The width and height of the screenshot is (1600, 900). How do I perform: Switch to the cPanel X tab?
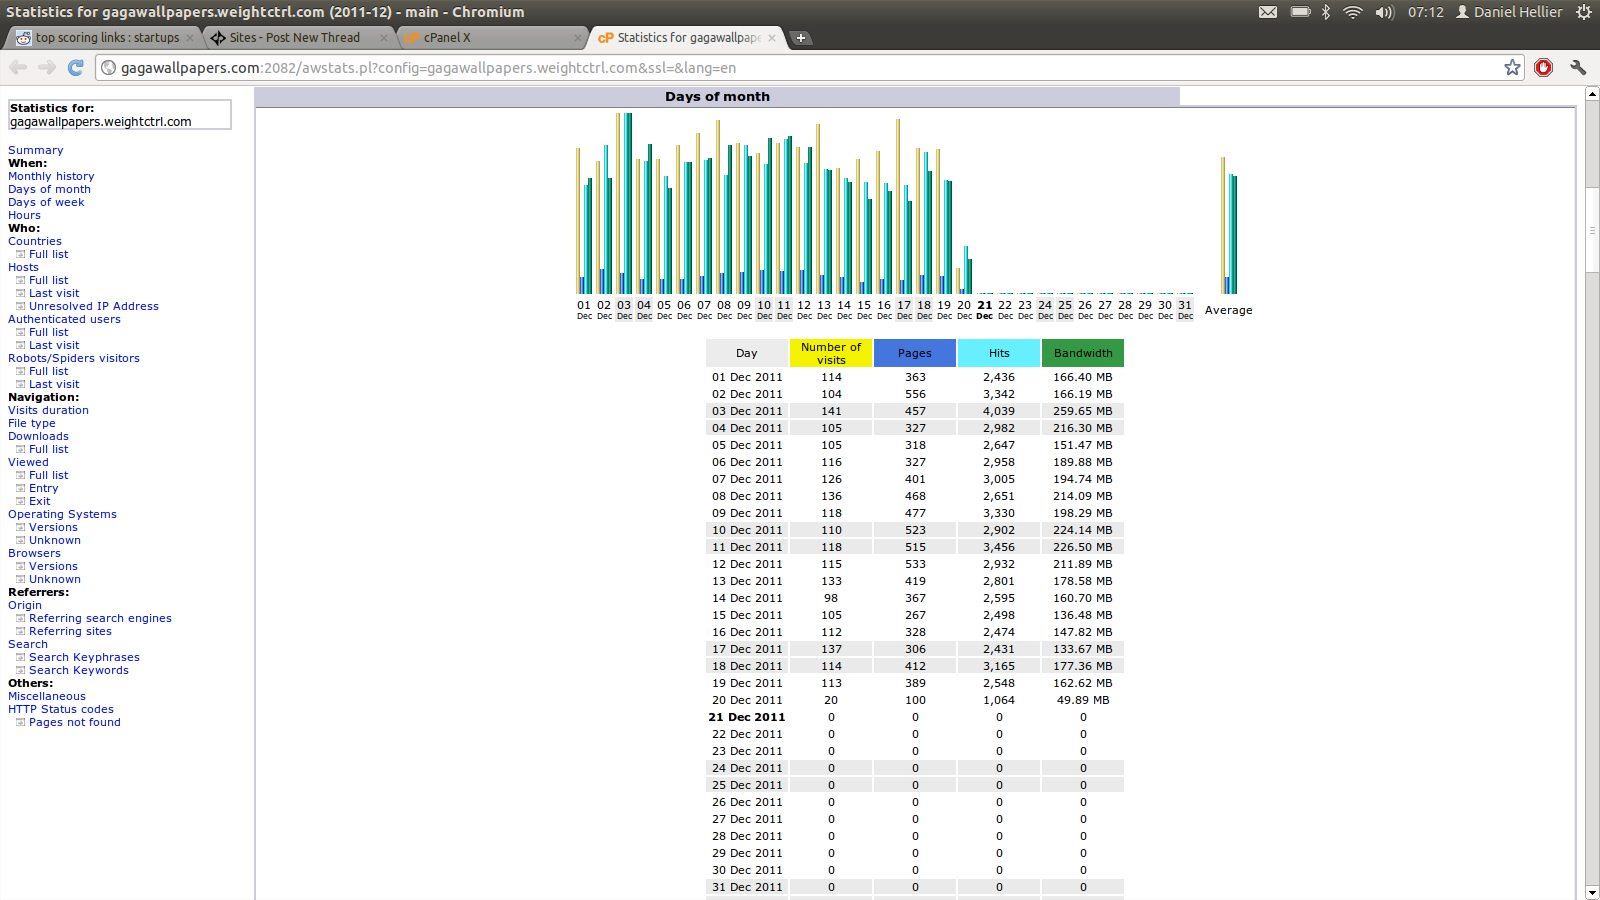490,38
